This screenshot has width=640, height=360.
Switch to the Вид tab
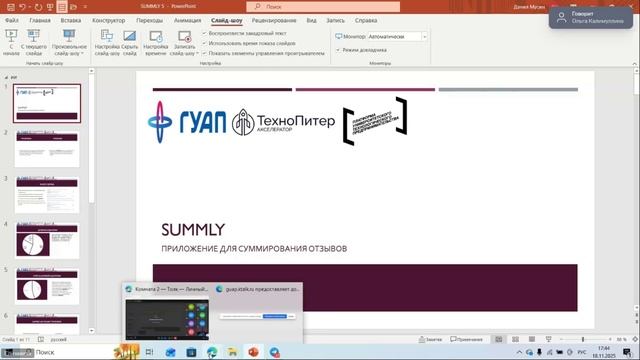coord(311,20)
